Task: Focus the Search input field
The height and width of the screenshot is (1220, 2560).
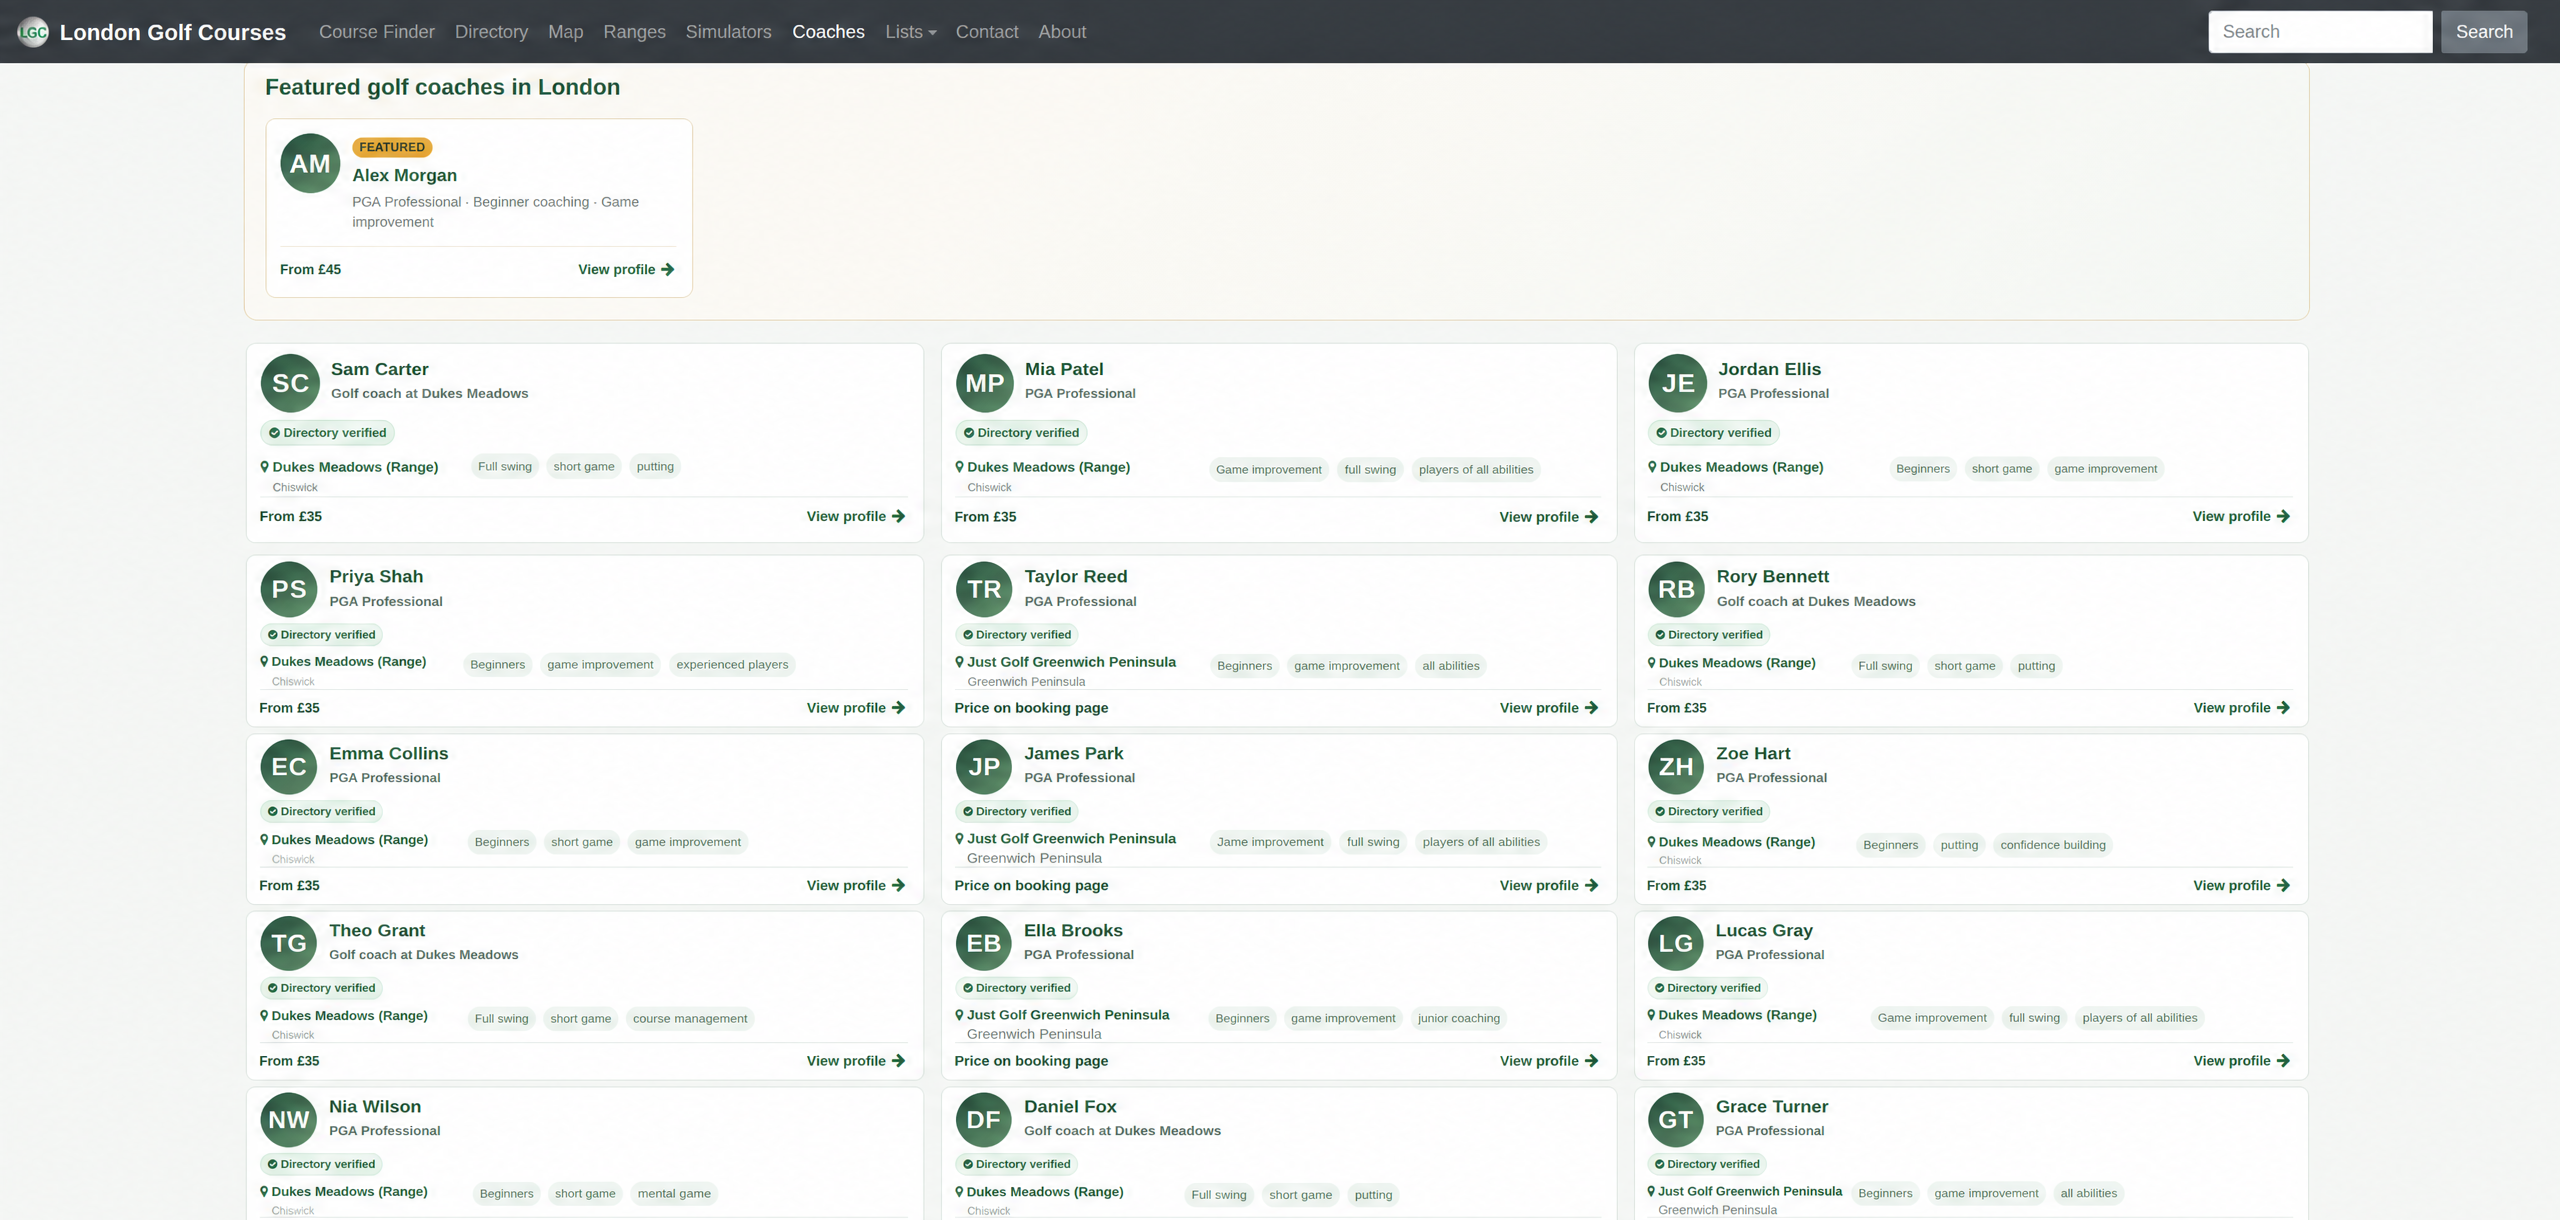Action: tap(2320, 32)
